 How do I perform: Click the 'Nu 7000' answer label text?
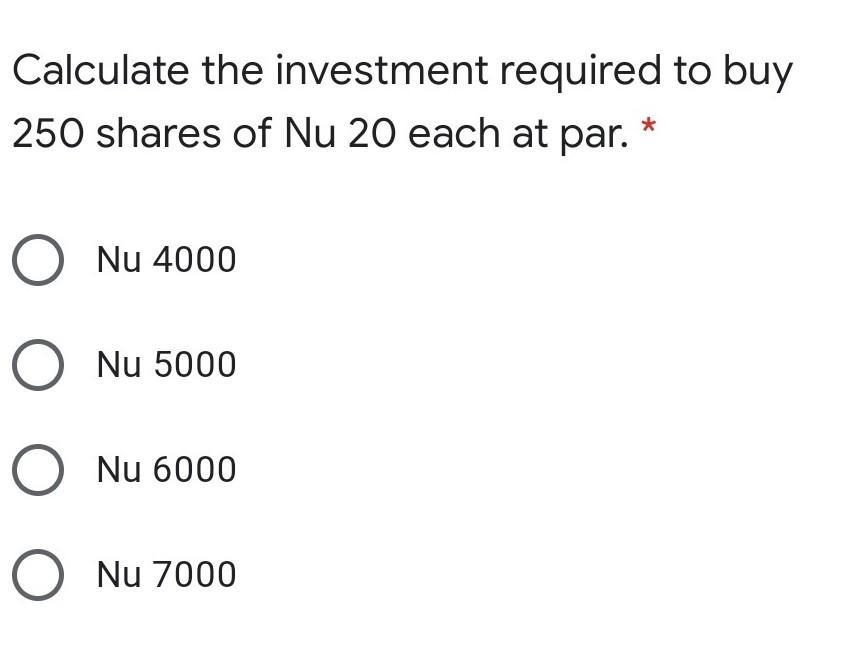167,575
